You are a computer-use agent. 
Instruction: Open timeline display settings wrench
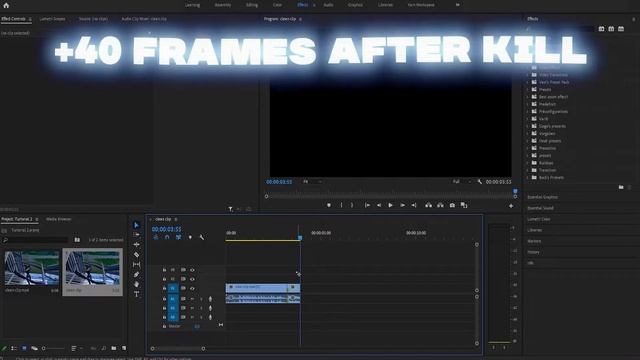202,237
